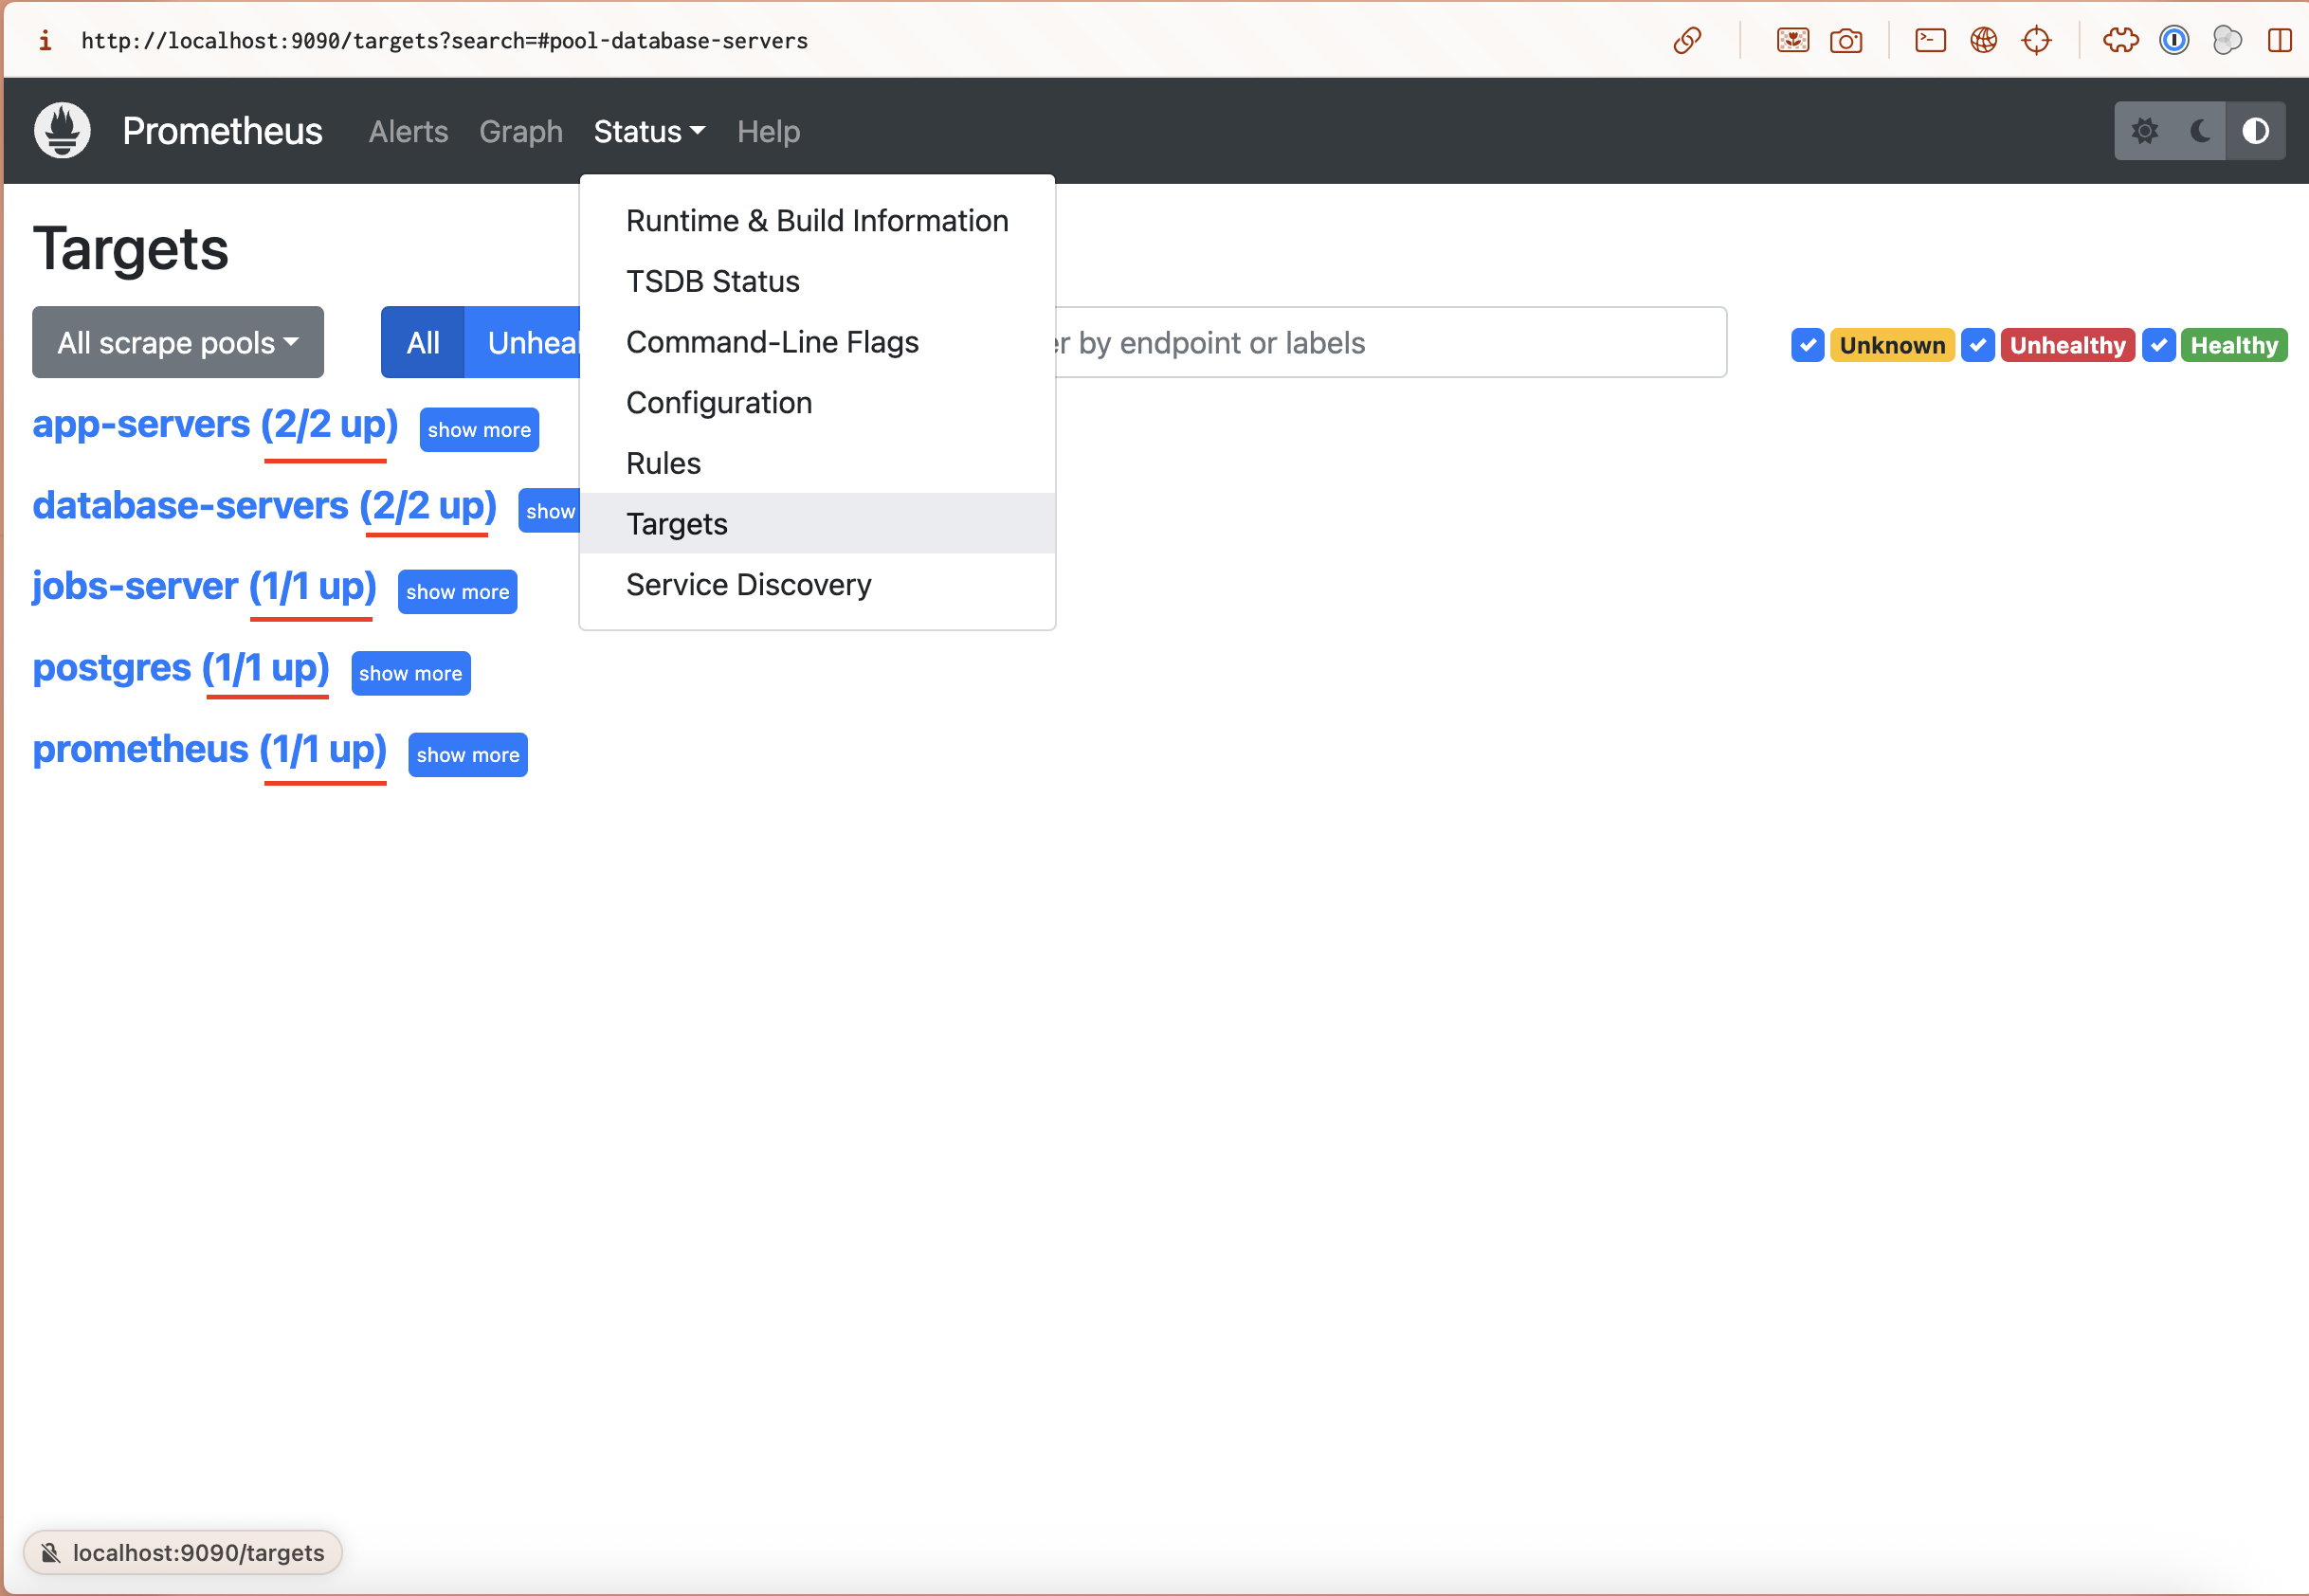
Task: Select the All targets filter button
Action: point(423,343)
